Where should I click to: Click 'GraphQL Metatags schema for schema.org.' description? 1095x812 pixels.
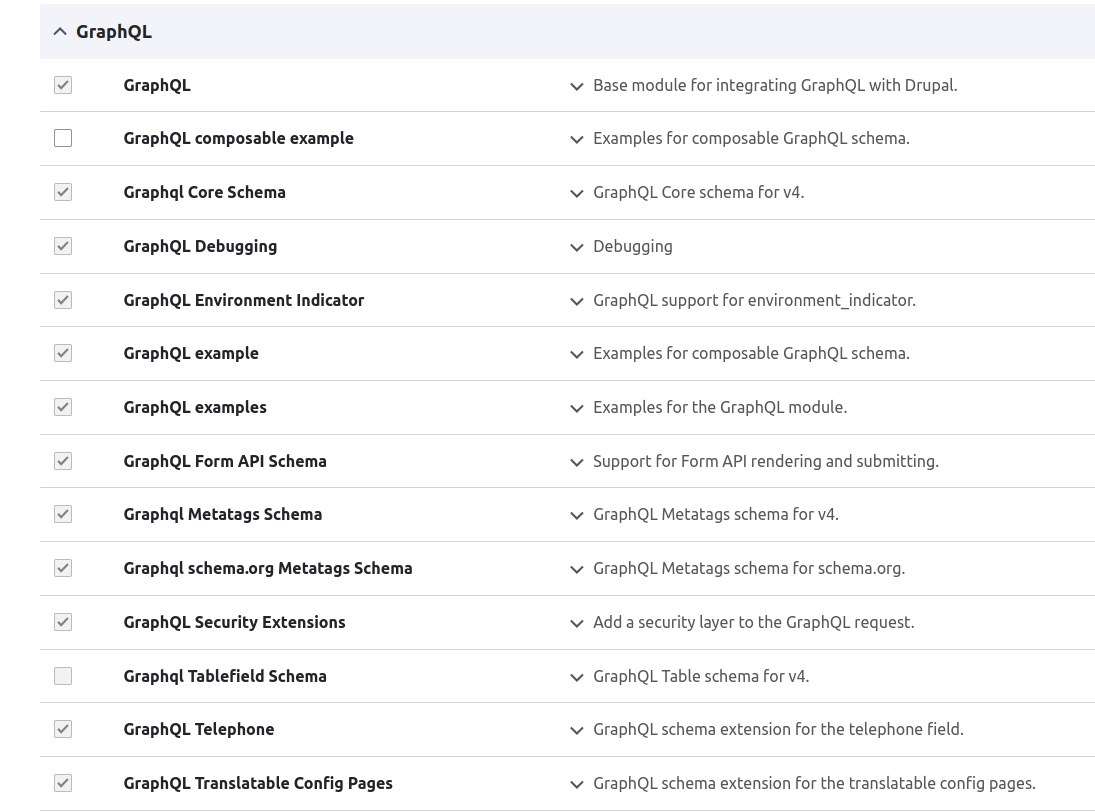(x=749, y=568)
